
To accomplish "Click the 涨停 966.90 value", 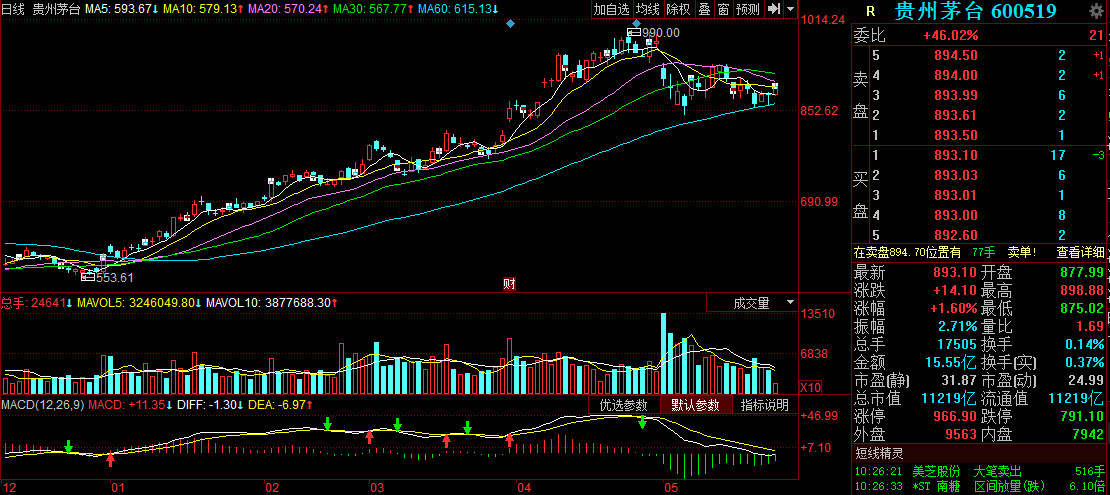I will coord(954,416).
